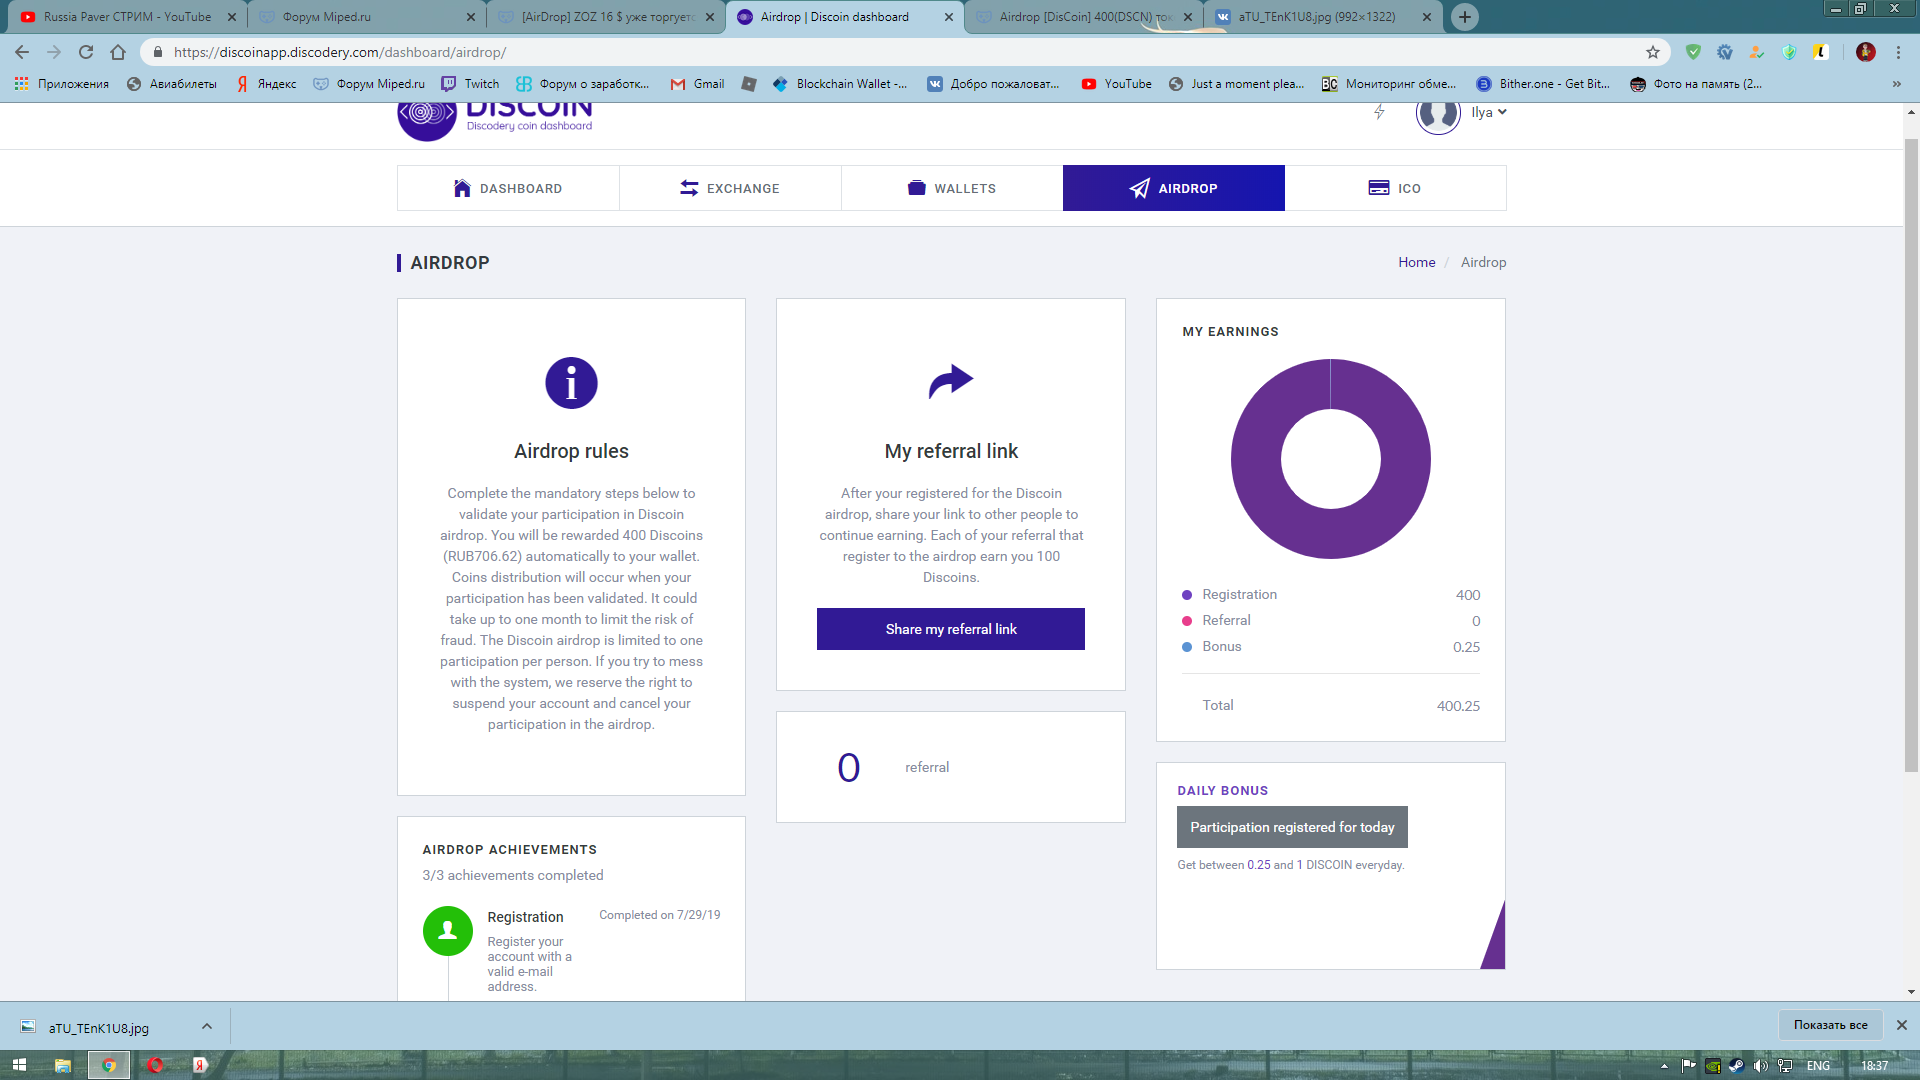Toggle Bonus legend color dot
Image resolution: width=1920 pixels, height=1080 pixels.
tap(1187, 647)
